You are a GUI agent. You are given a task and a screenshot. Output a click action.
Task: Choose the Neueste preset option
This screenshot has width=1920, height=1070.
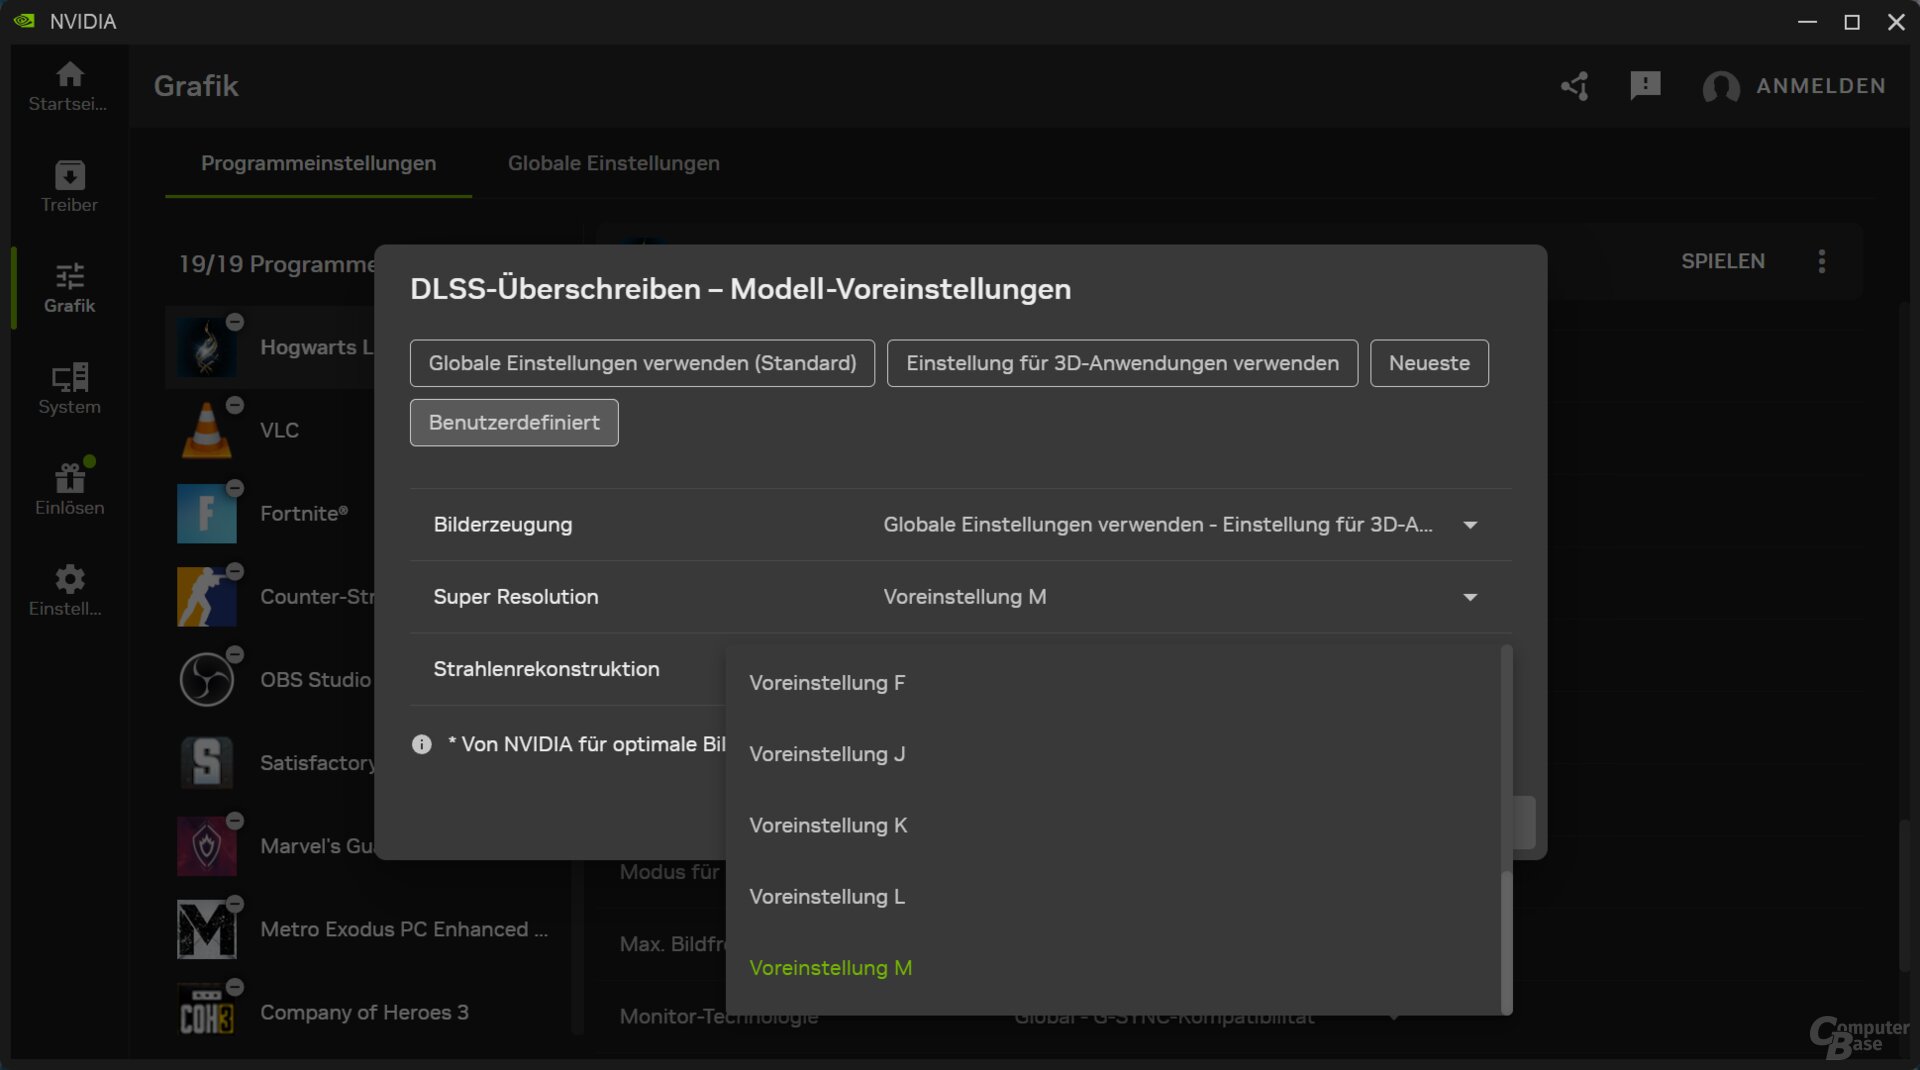1429,363
